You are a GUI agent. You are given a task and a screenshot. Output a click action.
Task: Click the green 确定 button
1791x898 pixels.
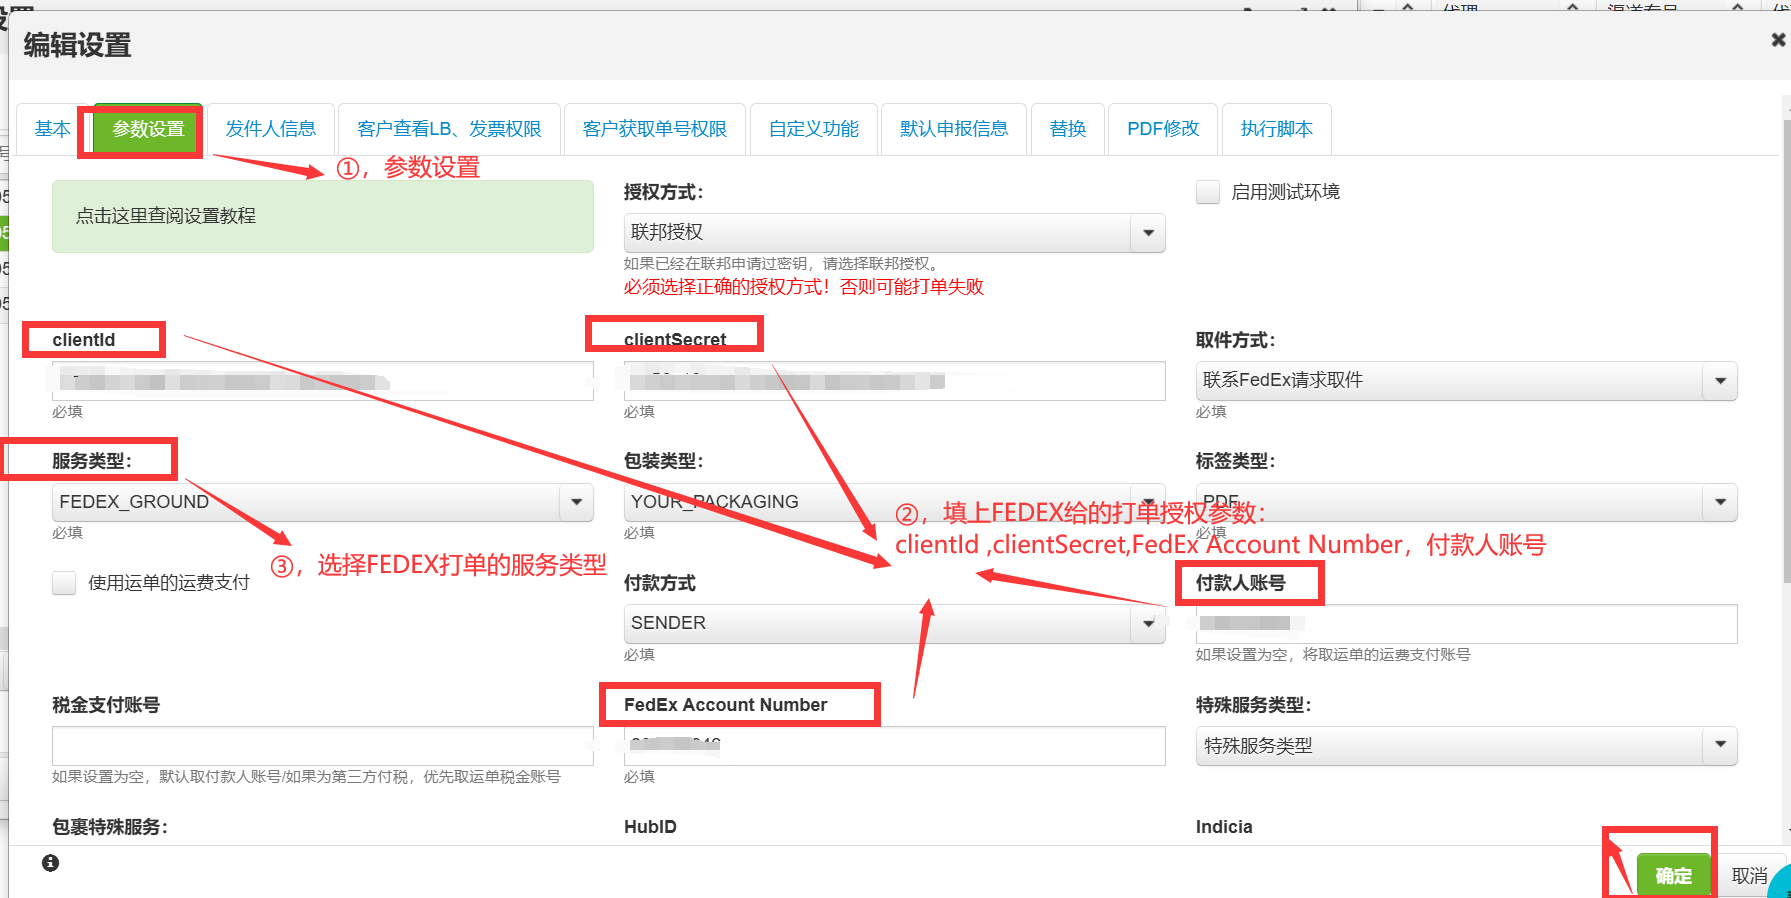1674,876
